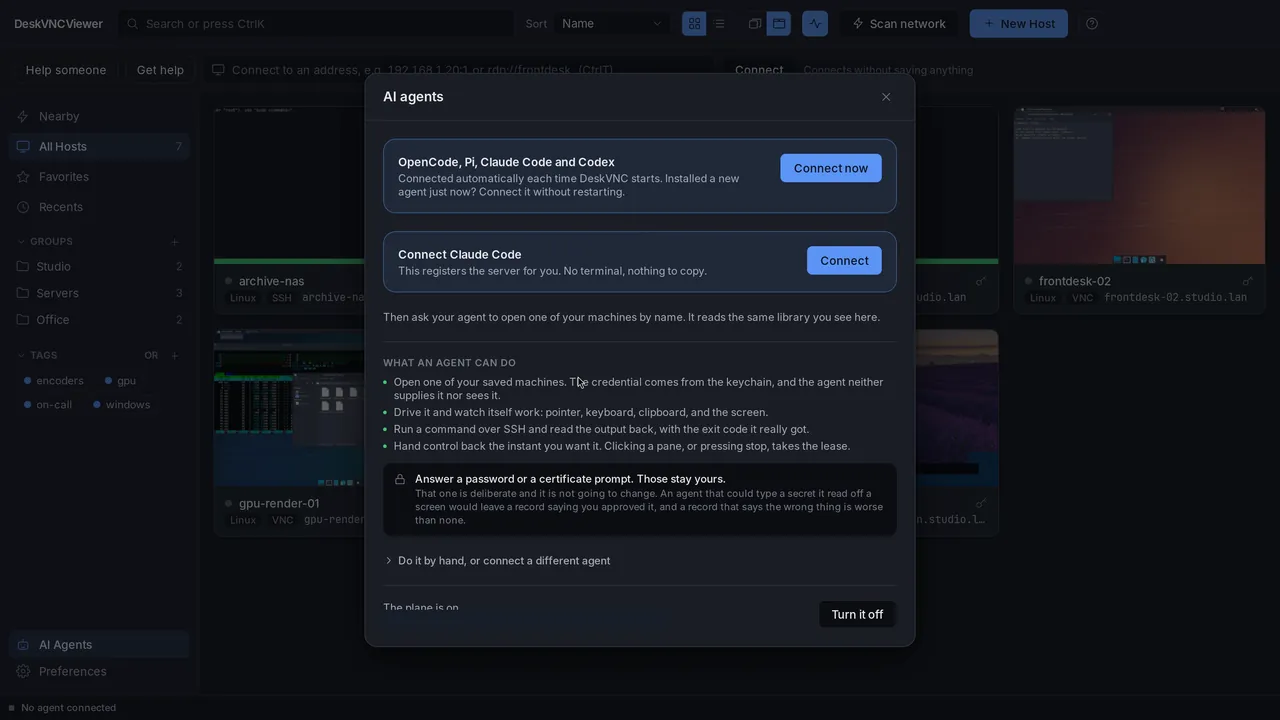Open the Servers group
This screenshot has height=720, width=1280.
pyautogui.click(x=99, y=293)
